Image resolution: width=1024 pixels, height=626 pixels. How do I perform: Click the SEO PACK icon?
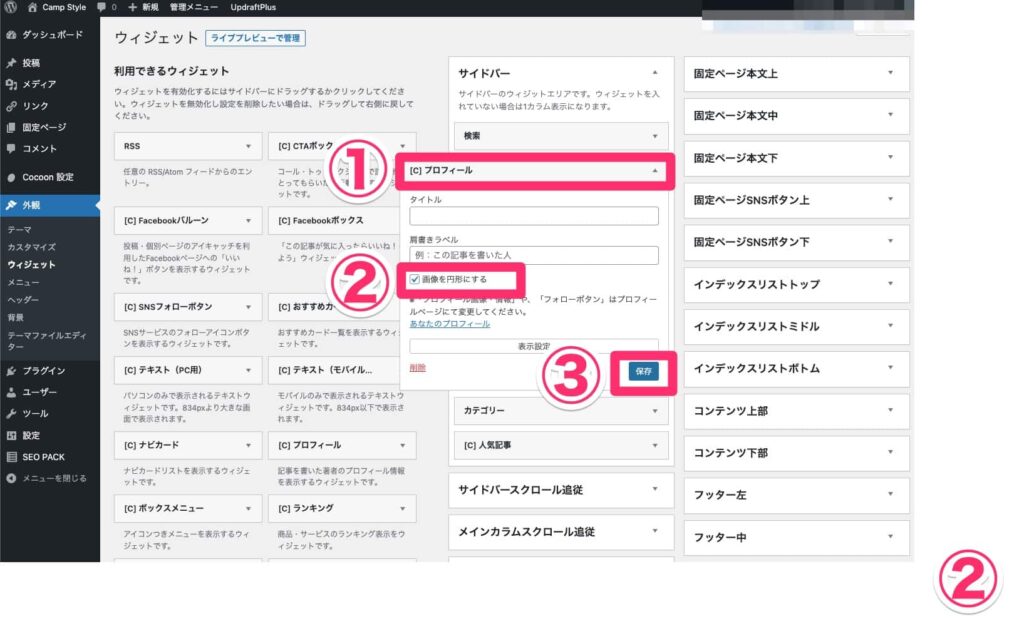tap(11, 457)
